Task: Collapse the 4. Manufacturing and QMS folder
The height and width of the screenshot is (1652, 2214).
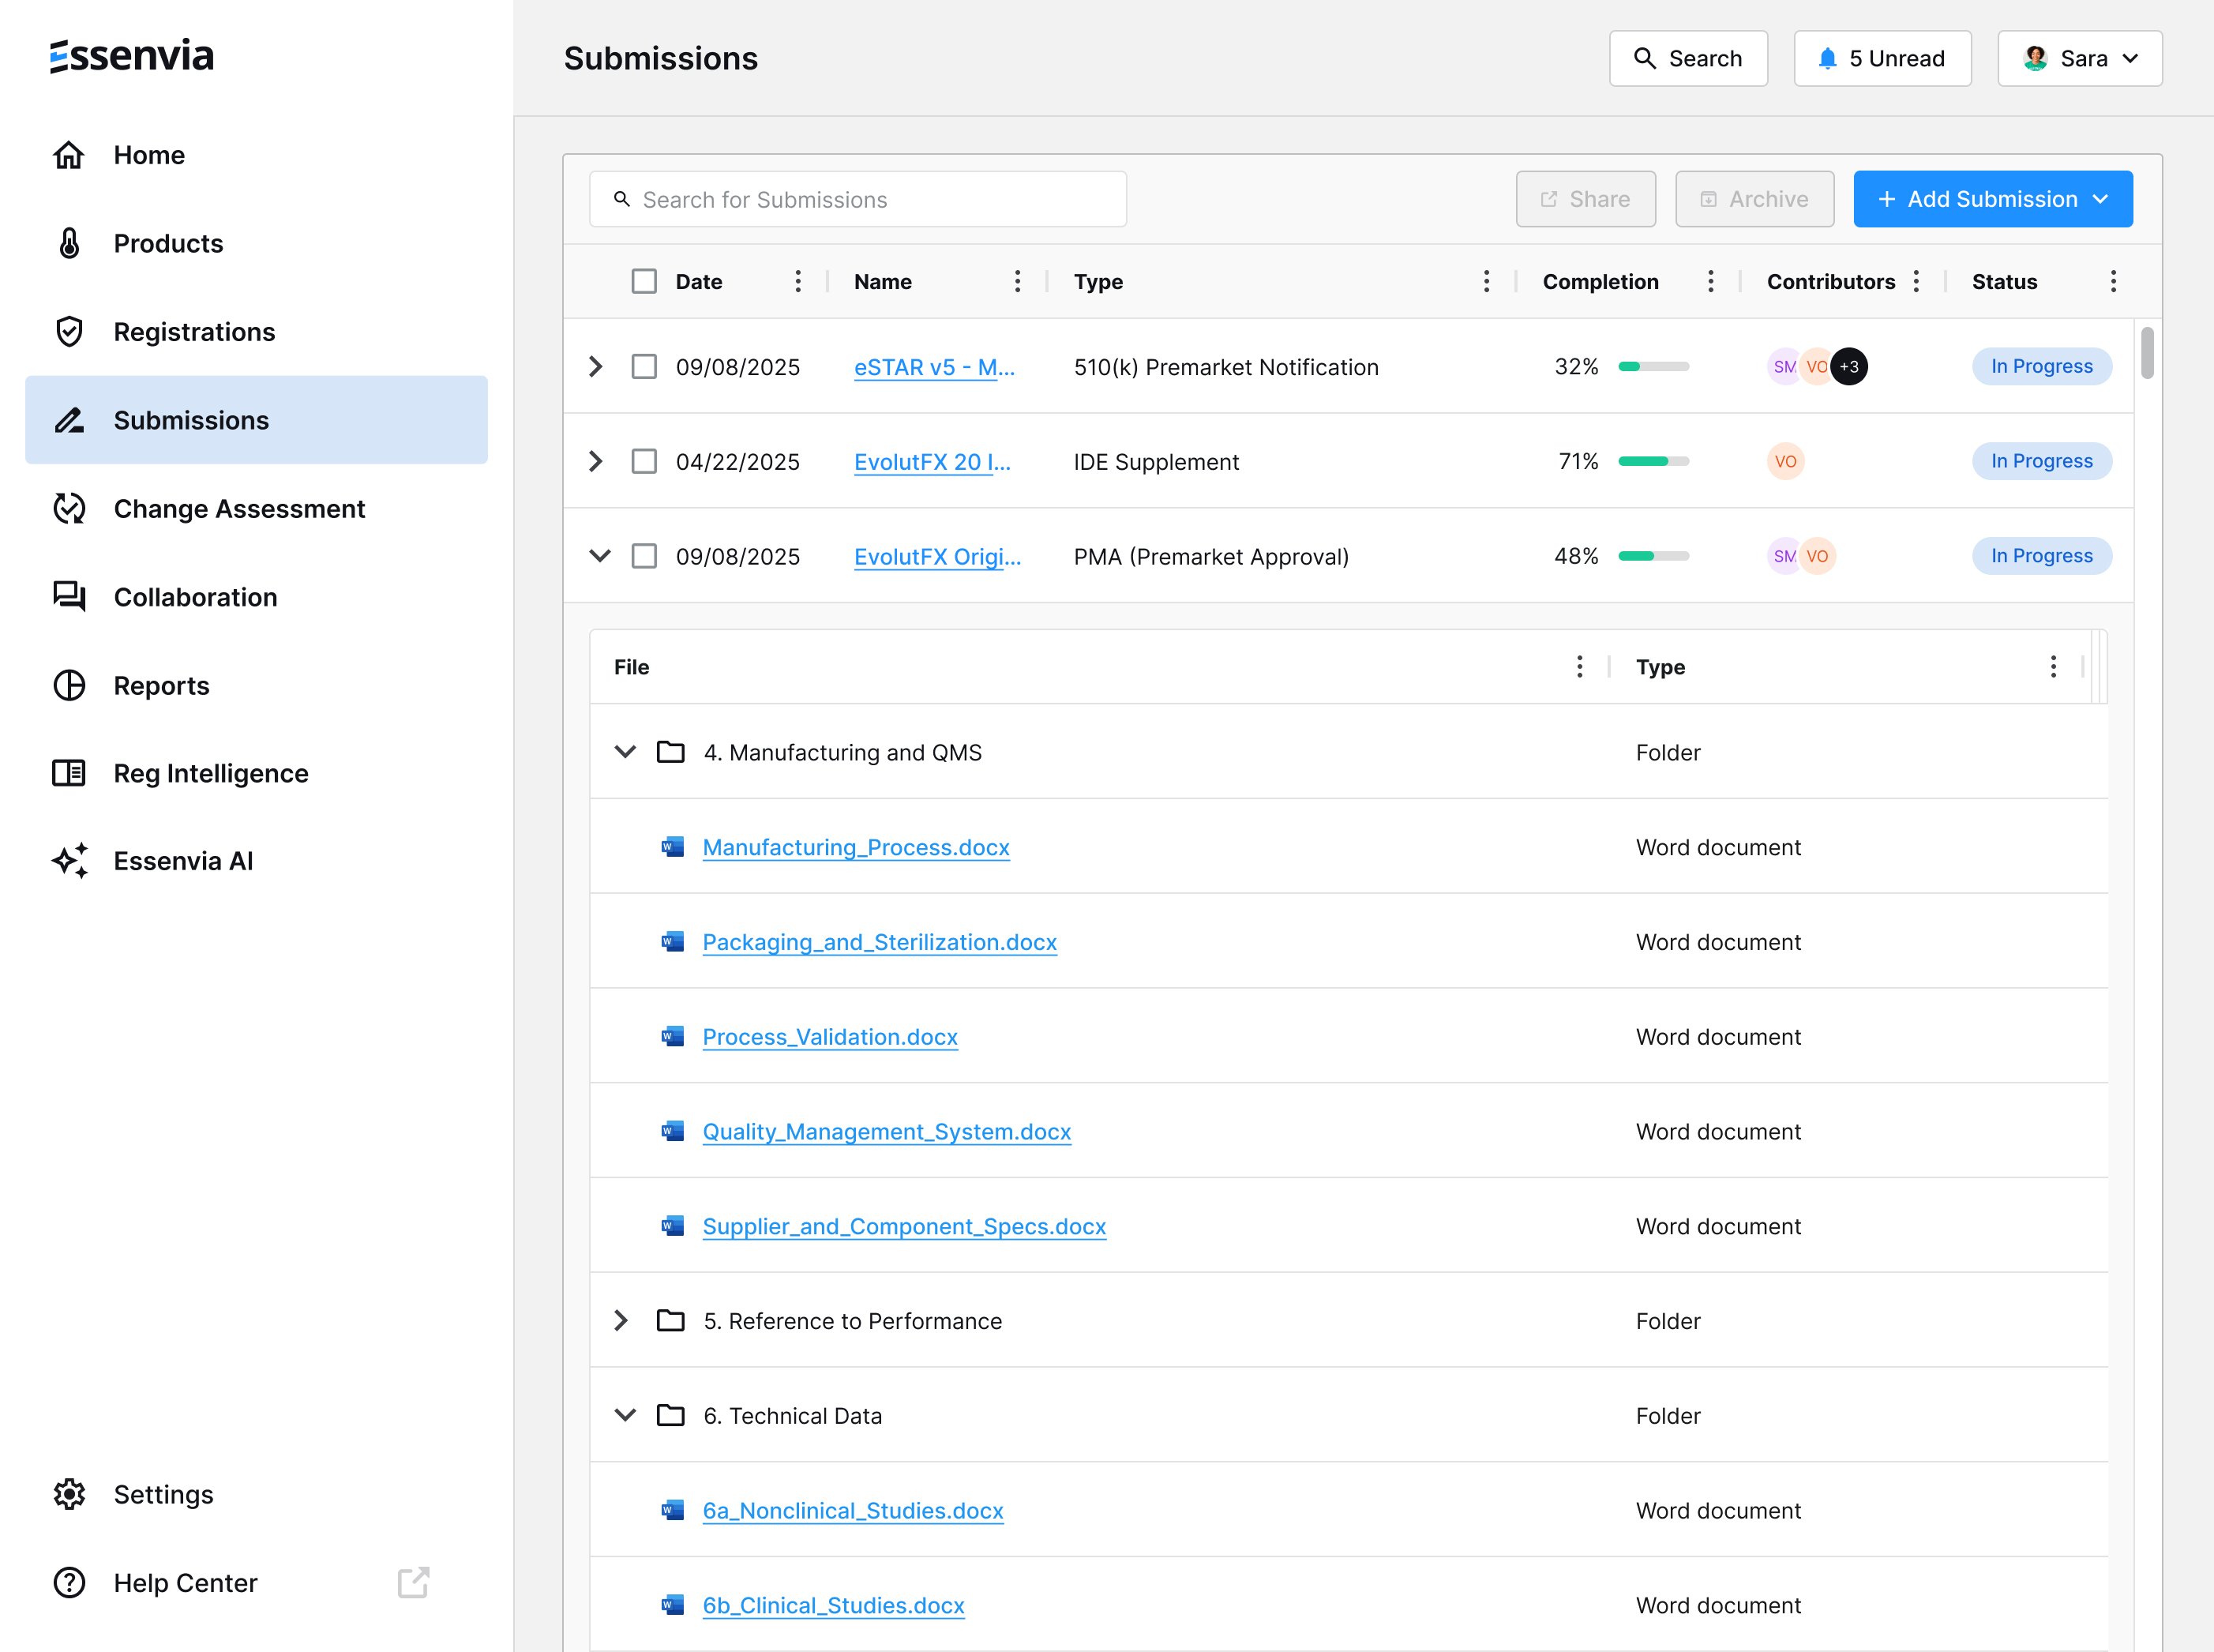Action: click(x=625, y=752)
